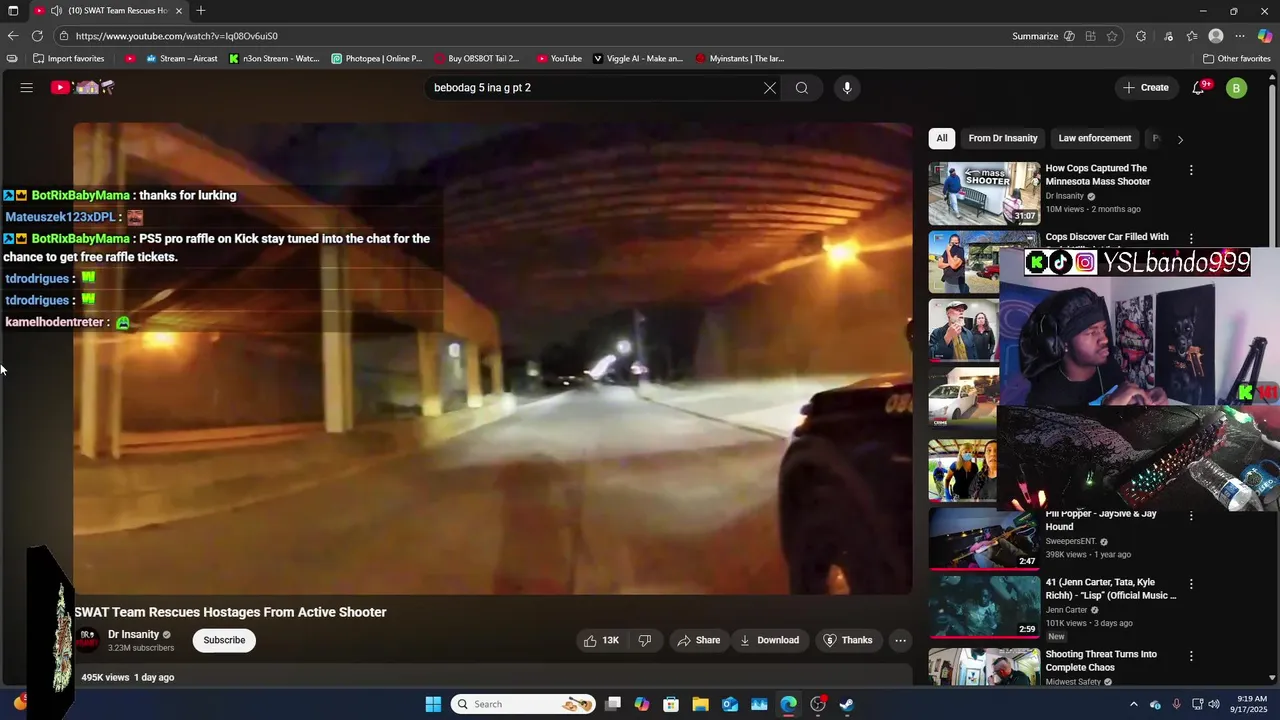Open Microsoft Store from the taskbar
1280x720 pixels.
point(671,704)
